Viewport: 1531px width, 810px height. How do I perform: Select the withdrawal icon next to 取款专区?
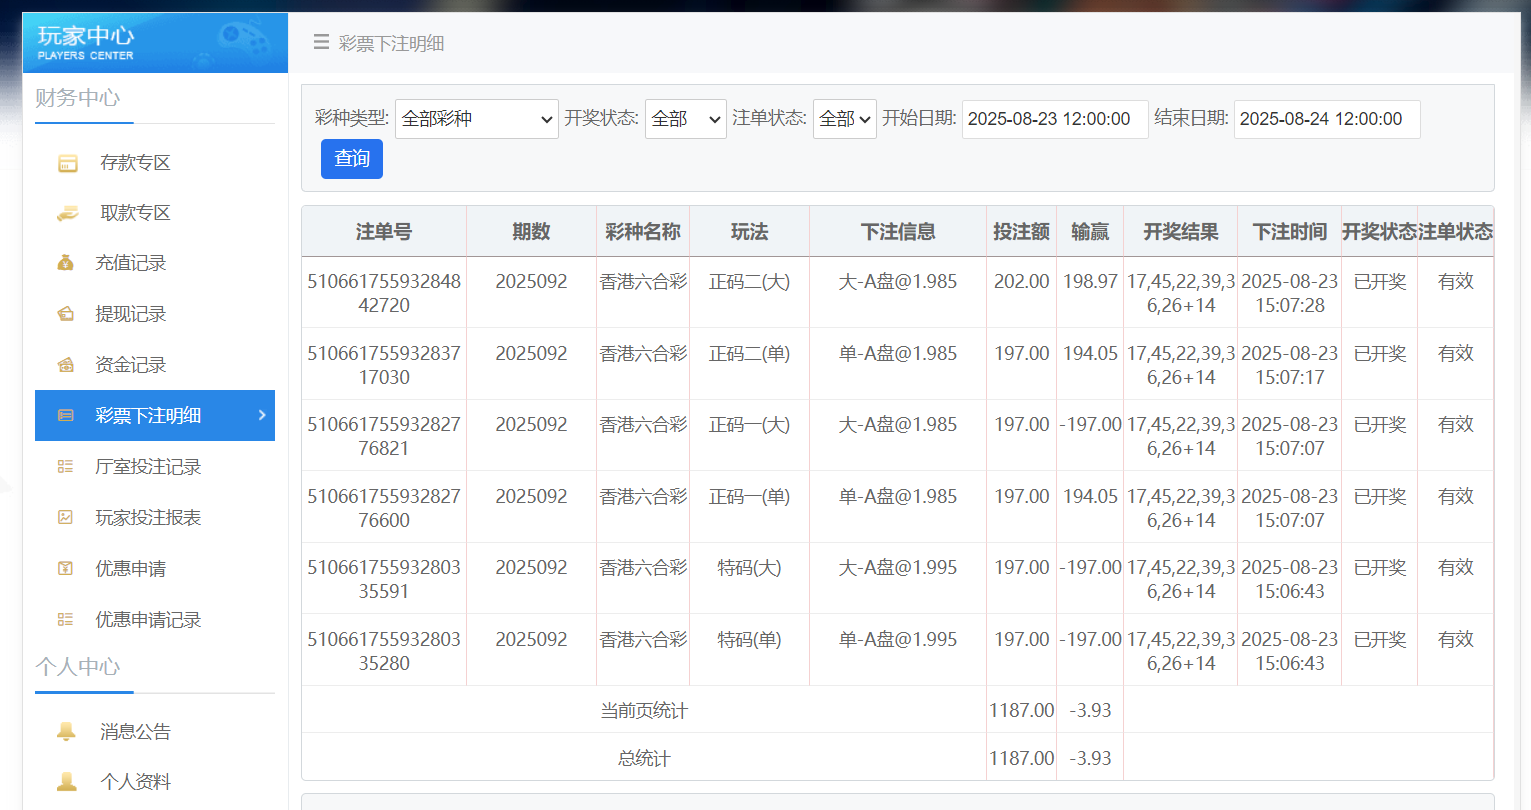(x=67, y=212)
